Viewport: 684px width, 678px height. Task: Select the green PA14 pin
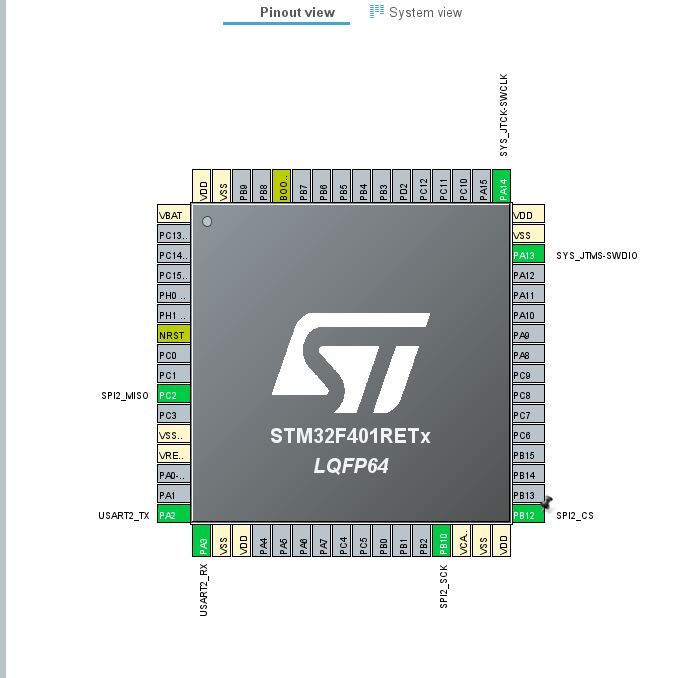coord(502,186)
